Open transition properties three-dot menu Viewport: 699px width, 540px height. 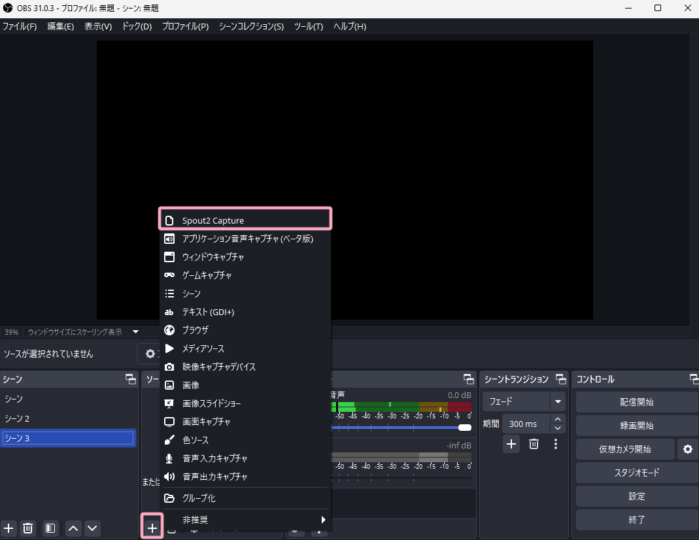[555, 444]
